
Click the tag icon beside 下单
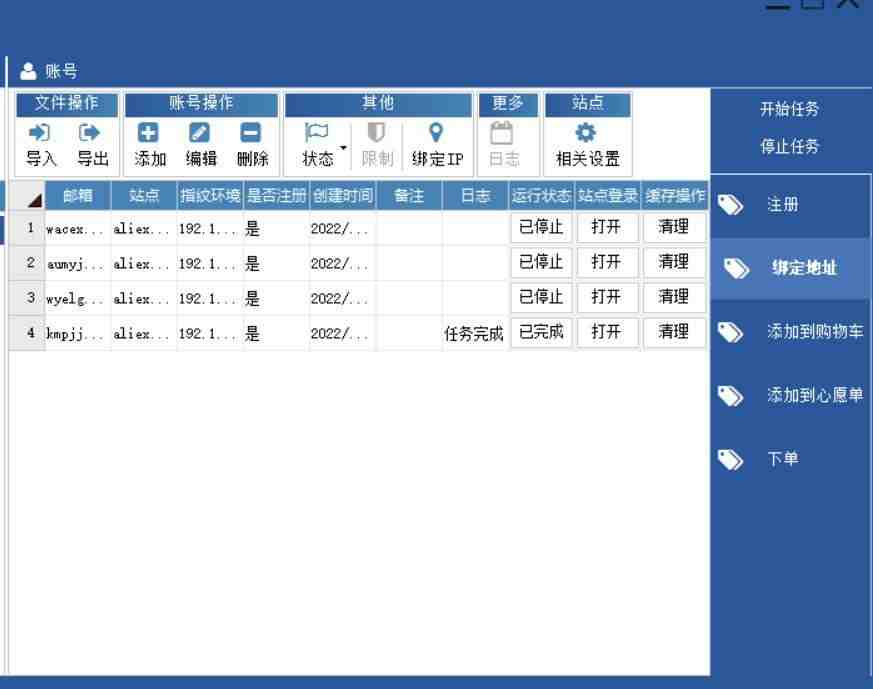(x=730, y=460)
